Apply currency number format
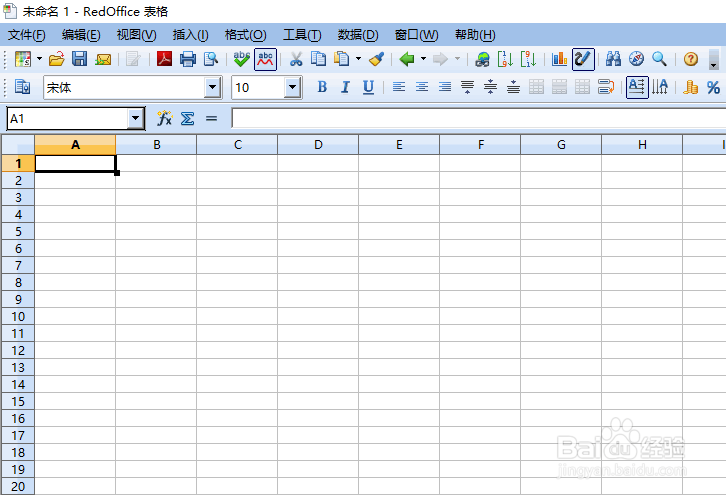726x495 pixels. 690,87
